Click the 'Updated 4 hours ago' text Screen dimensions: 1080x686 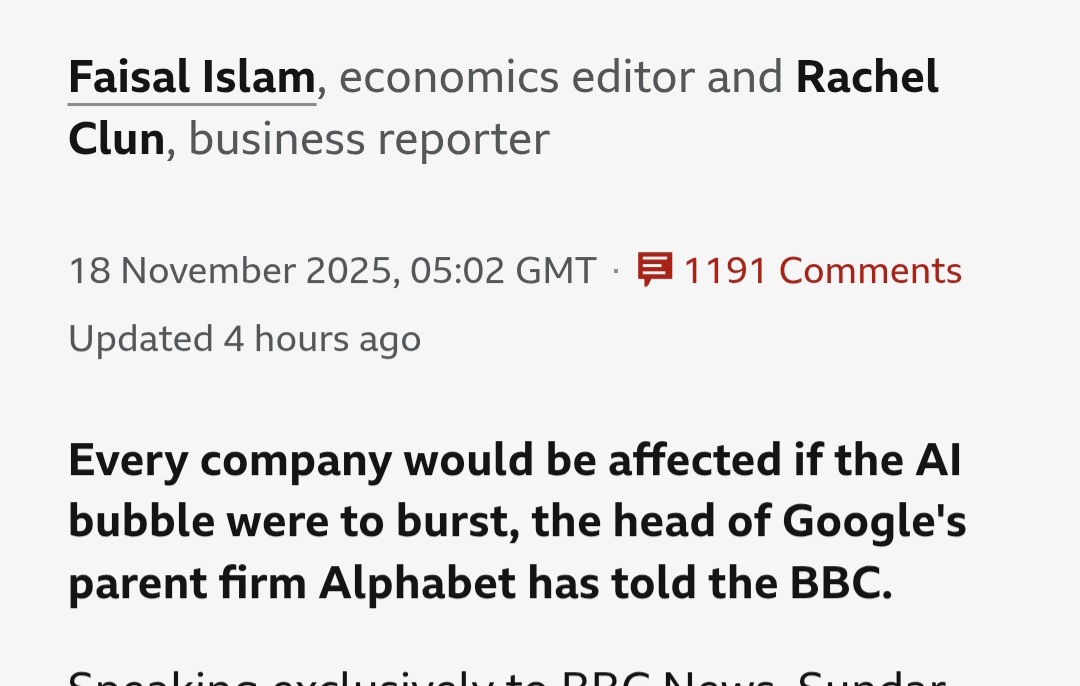(244, 339)
